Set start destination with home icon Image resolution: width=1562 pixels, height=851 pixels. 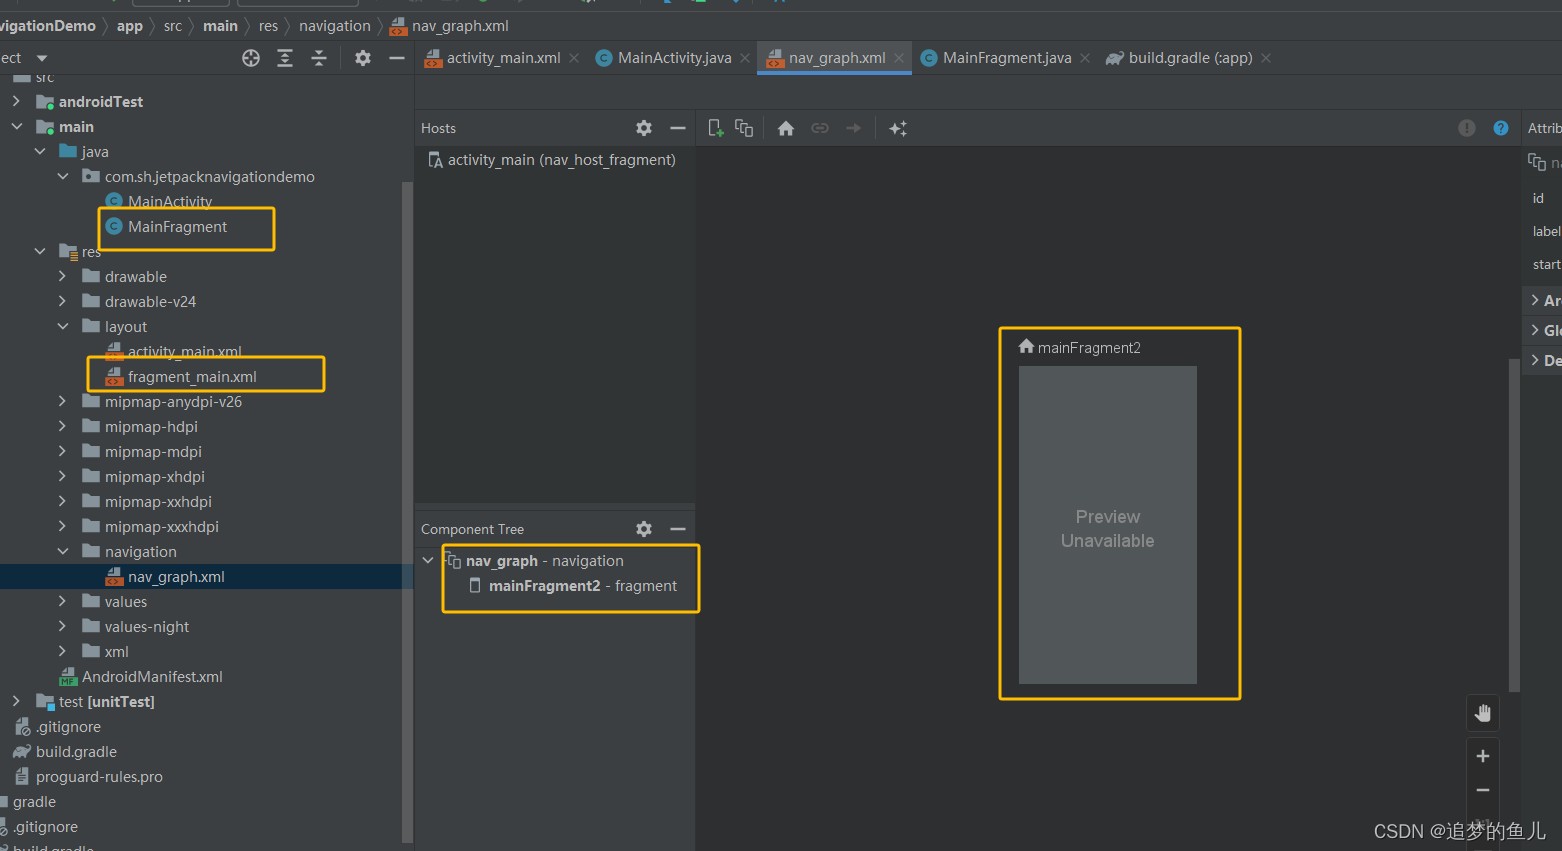(x=786, y=128)
